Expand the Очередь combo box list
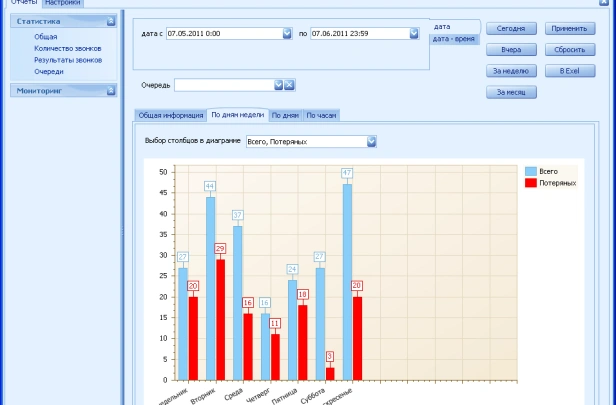Screen dimensions: 616x405 pos(277,85)
